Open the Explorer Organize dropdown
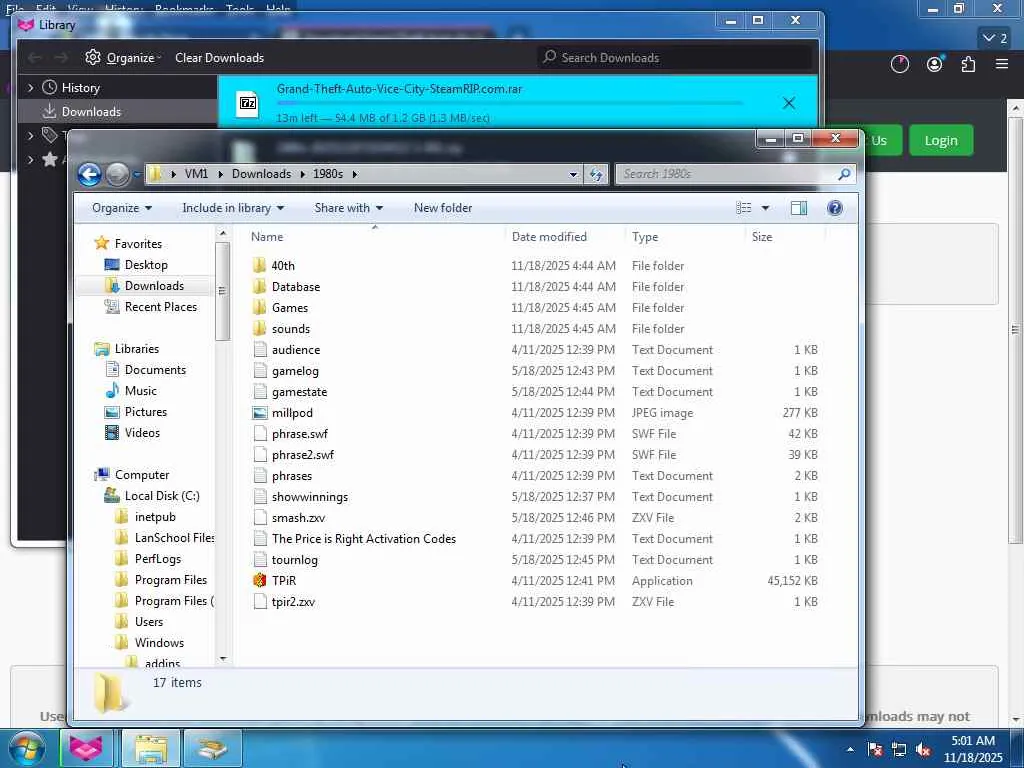The image size is (1024, 768). point(122,208)
